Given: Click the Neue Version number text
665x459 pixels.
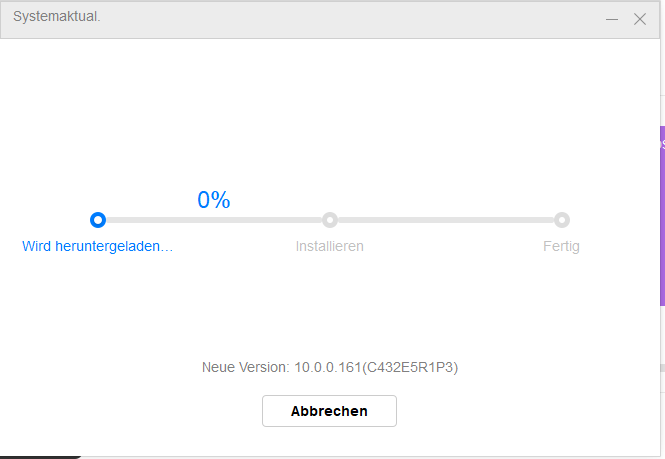Looking at the screenshot, I should pos(330,367).
